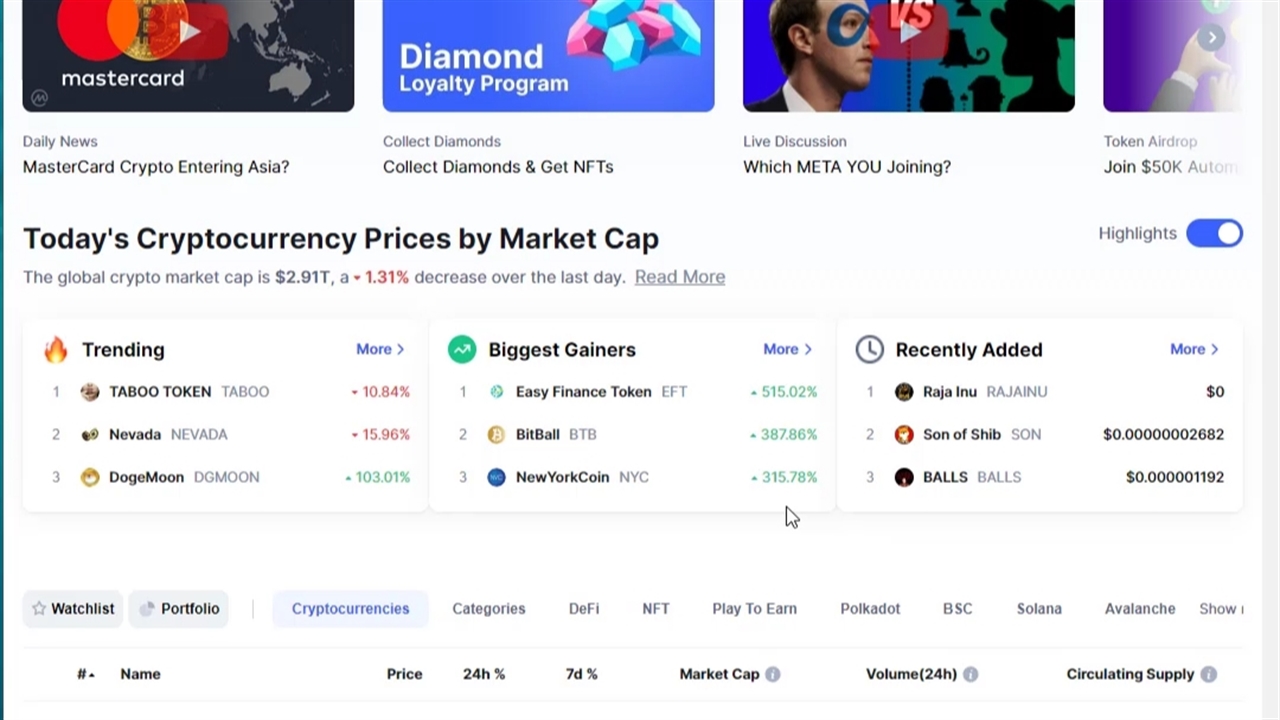
Task: Open the Portfolio button
Action: click(179, 608)
